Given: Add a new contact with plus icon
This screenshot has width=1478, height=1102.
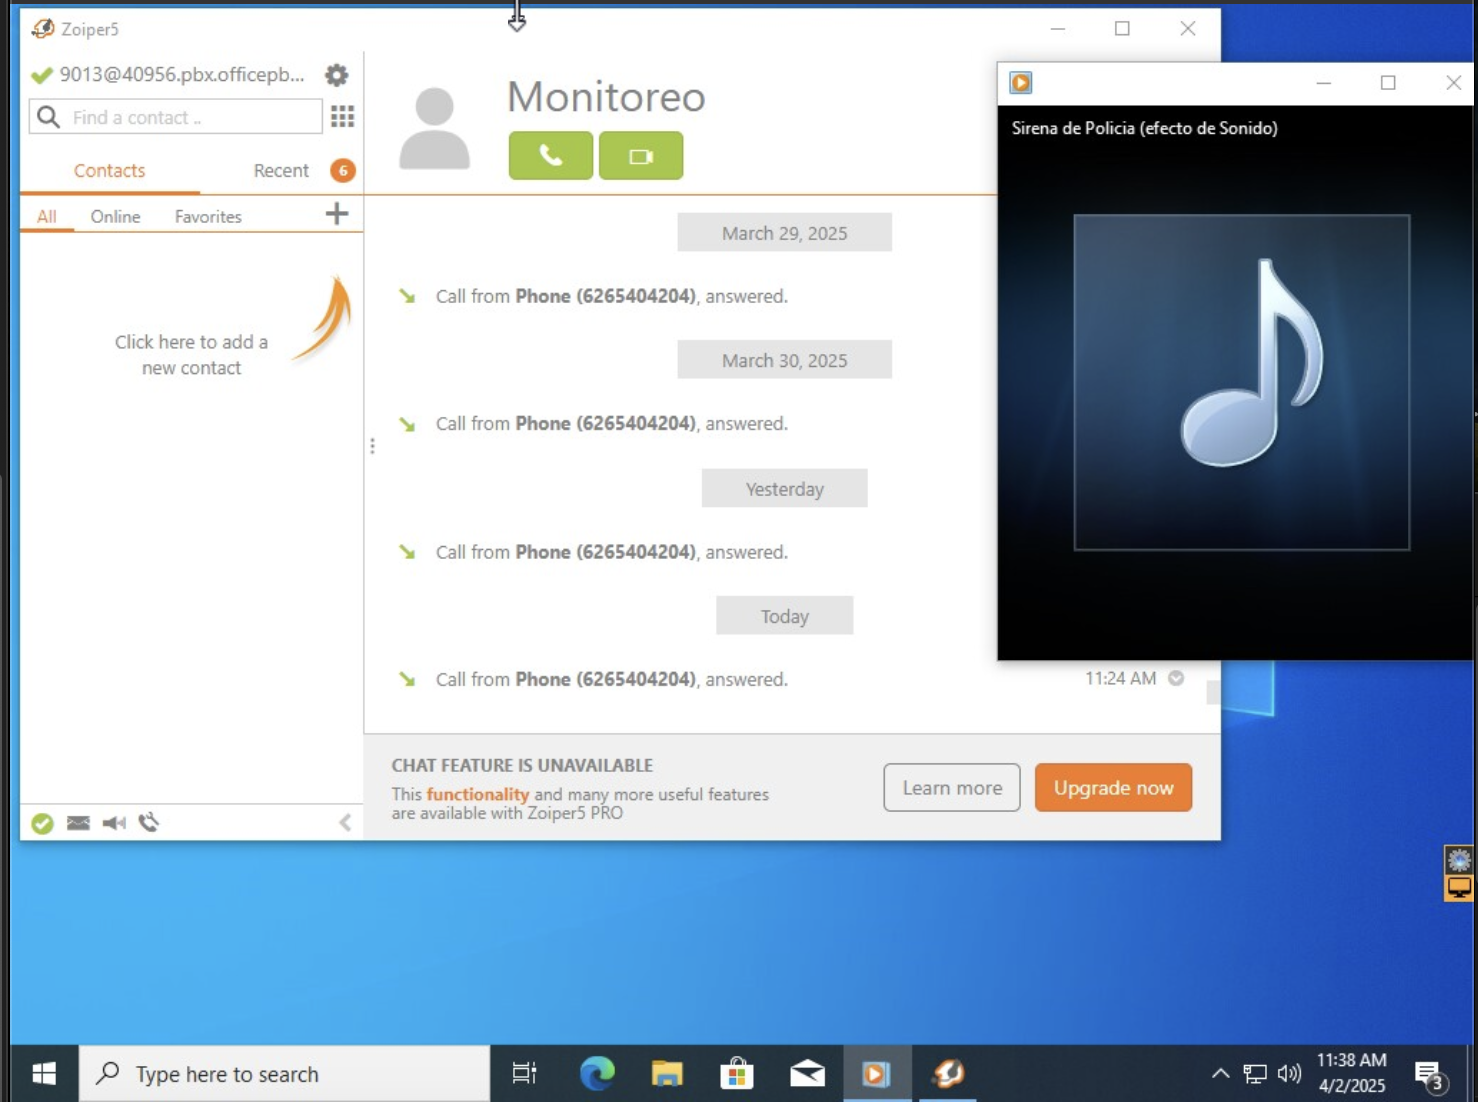Looking at the screenshot, I should point(337,213).
